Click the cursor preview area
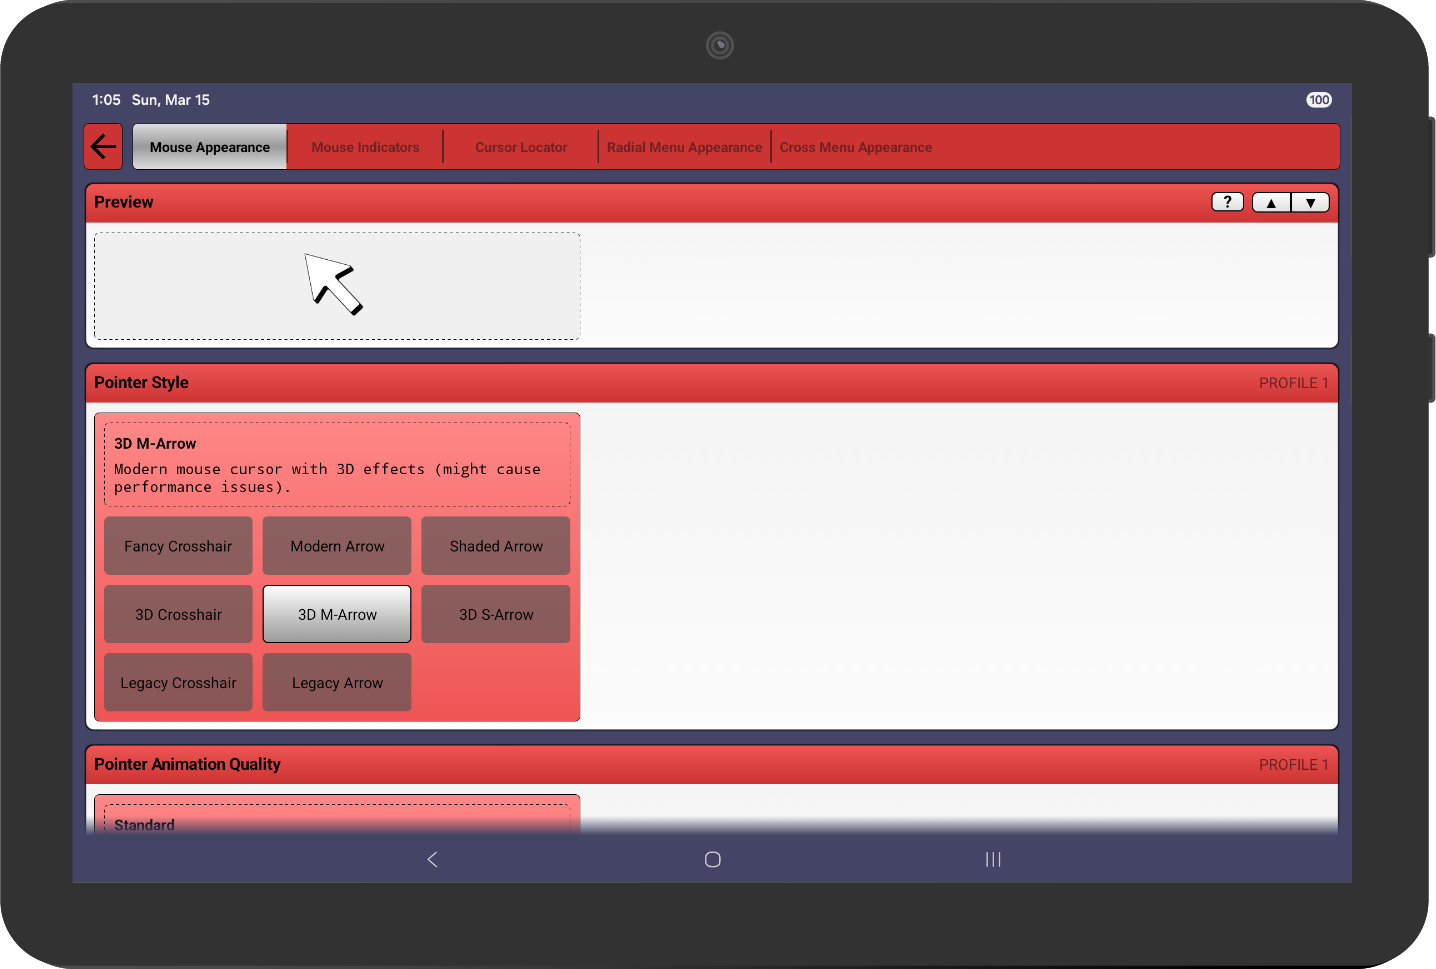Image resolution: width=1436 pixels, height=969 pixels. [337, 286]
